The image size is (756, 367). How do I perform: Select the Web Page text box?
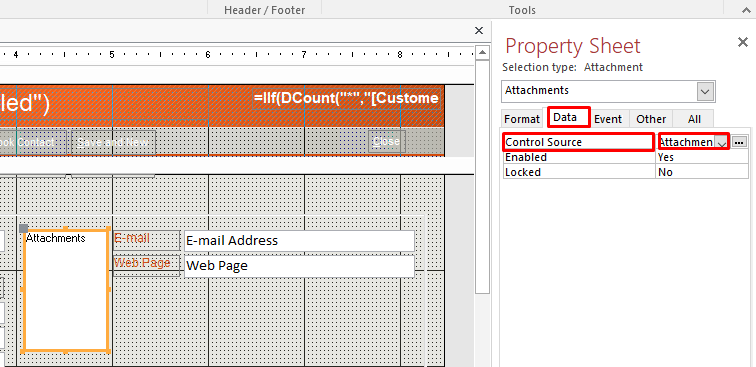[x=299, y=266]
